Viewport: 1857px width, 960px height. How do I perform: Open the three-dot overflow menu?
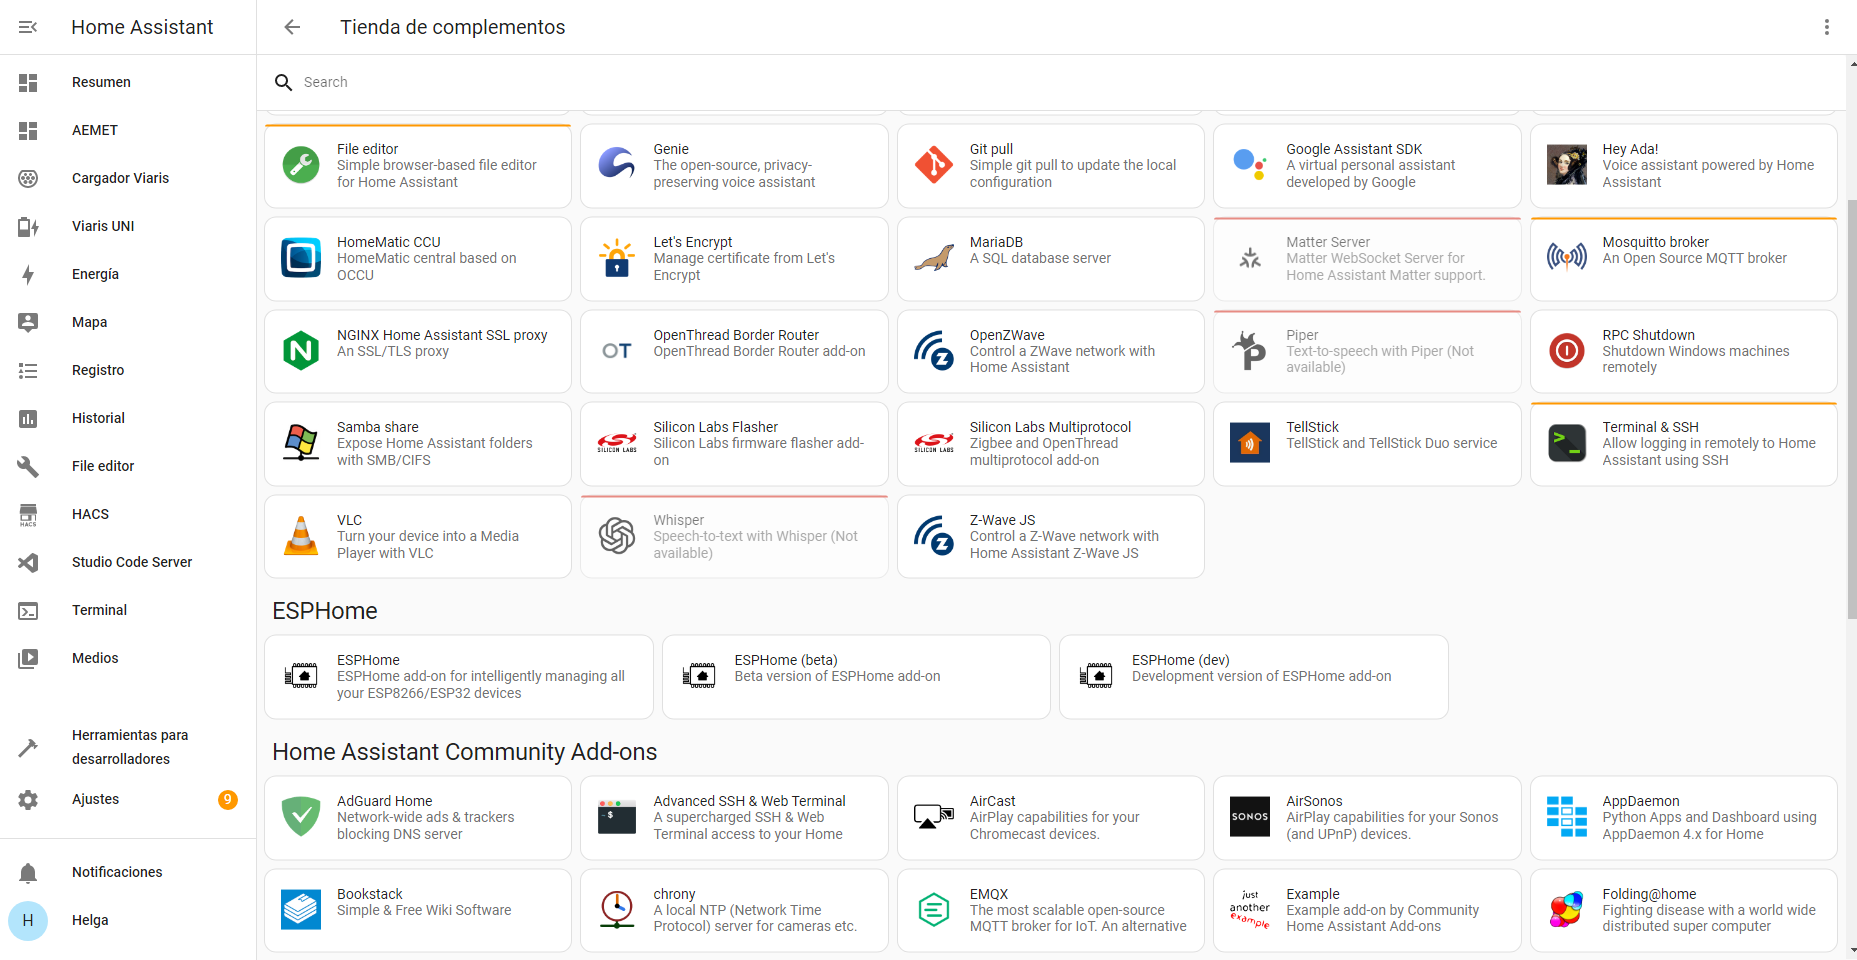(x=1826, y=27)
